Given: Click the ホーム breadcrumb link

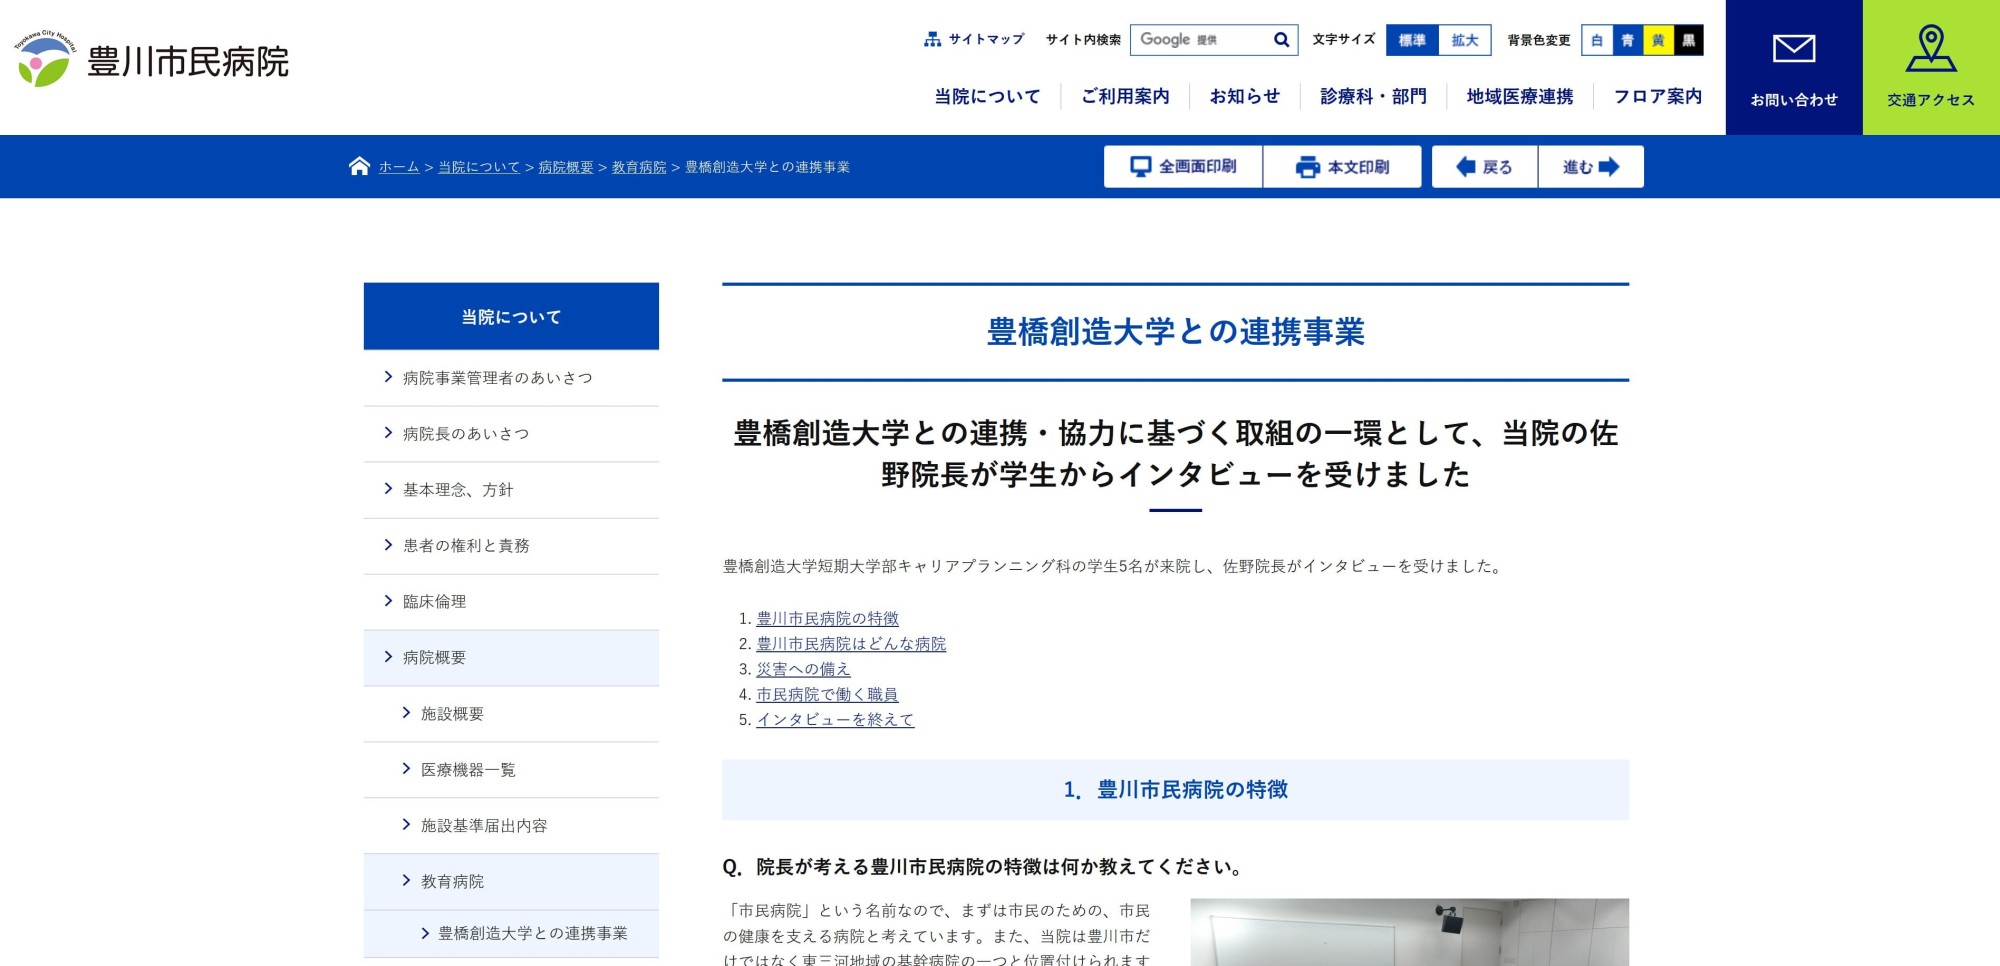Looking at the screenshot, I should point(398,167).
